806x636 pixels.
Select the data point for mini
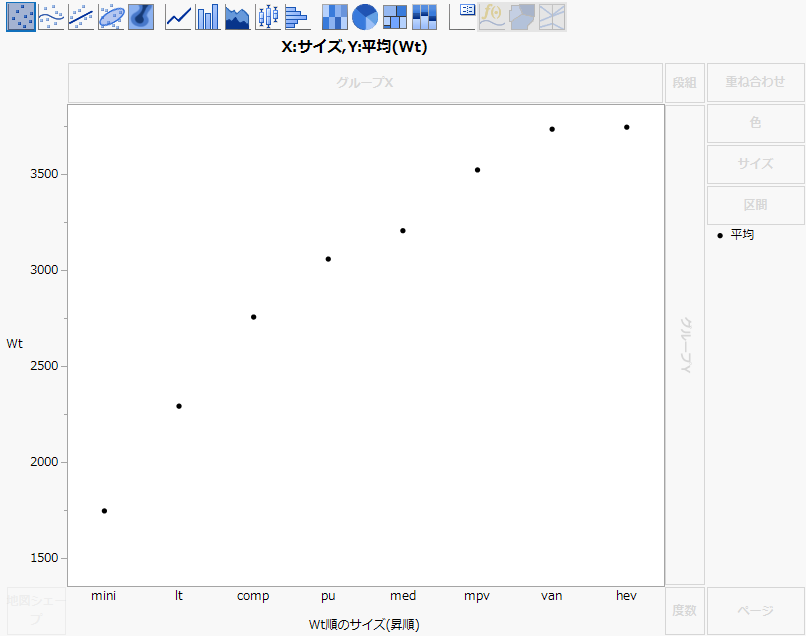coord(104,511)
